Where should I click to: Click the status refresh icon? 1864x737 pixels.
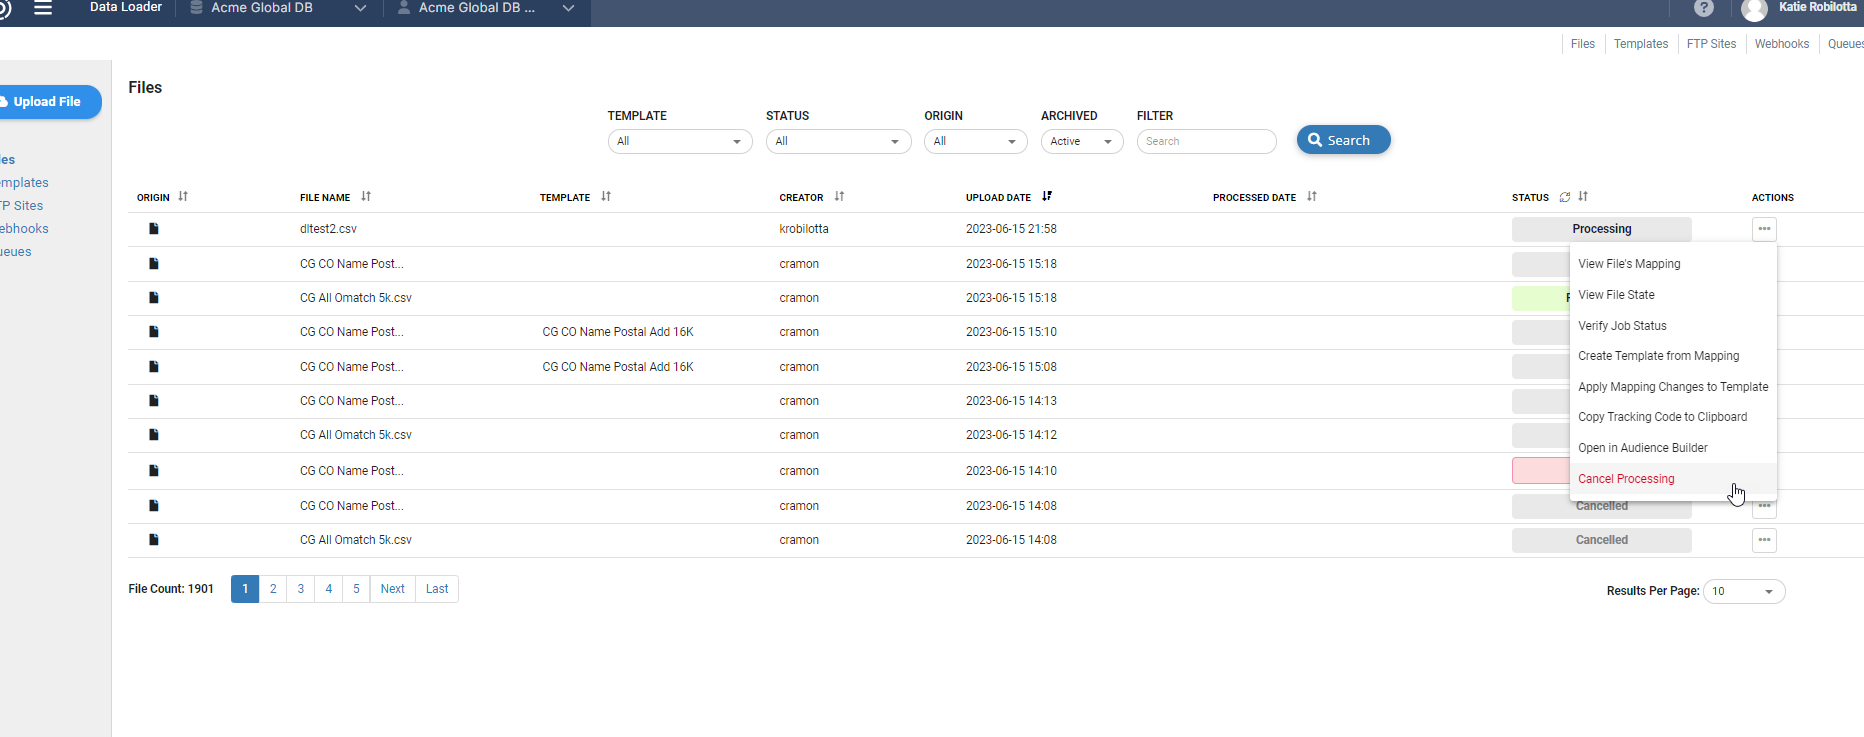click(1565, 197)
